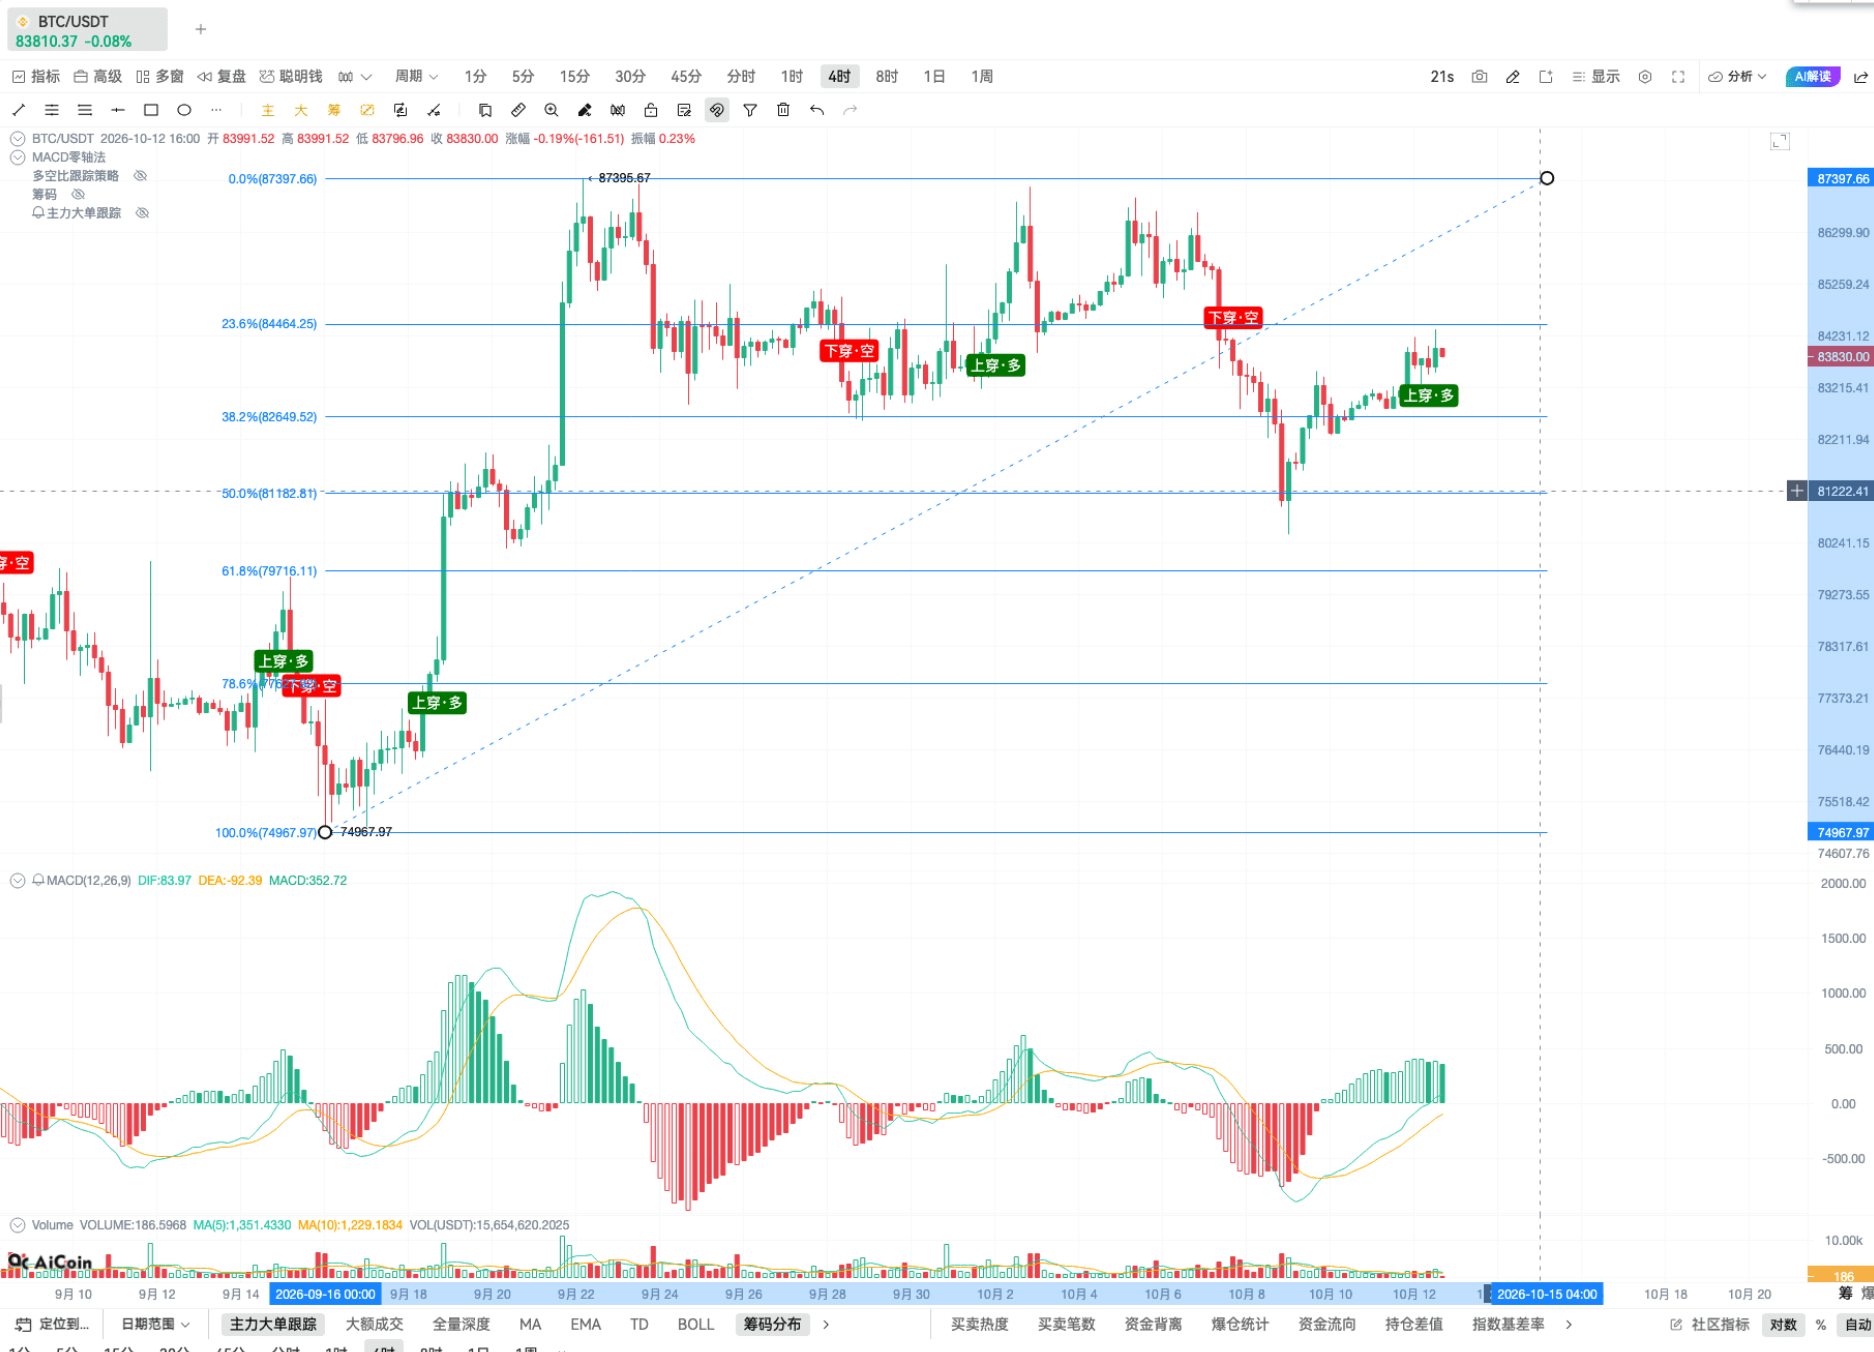Enter fullscreen chart mode
Viewport: 1874px width, 1352px height.
point(1678,77)
